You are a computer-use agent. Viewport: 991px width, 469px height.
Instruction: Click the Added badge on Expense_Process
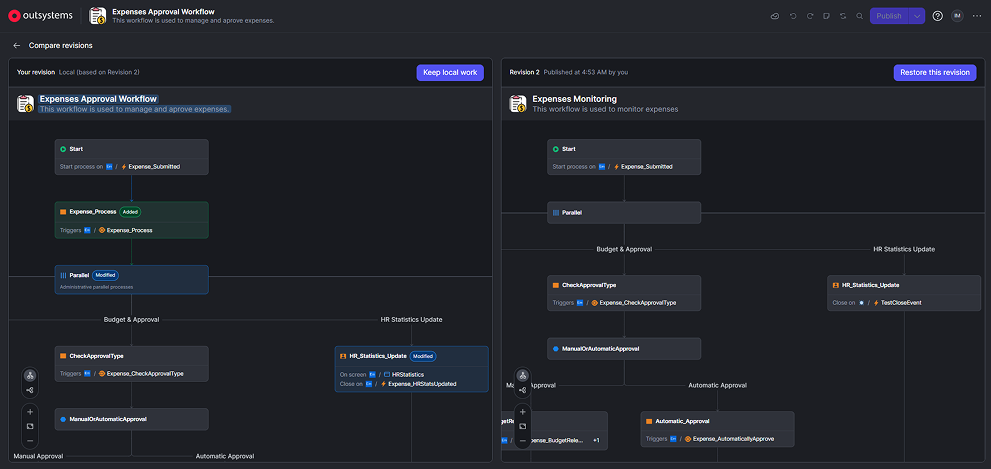pyautogui.click(x=131, y=212)
